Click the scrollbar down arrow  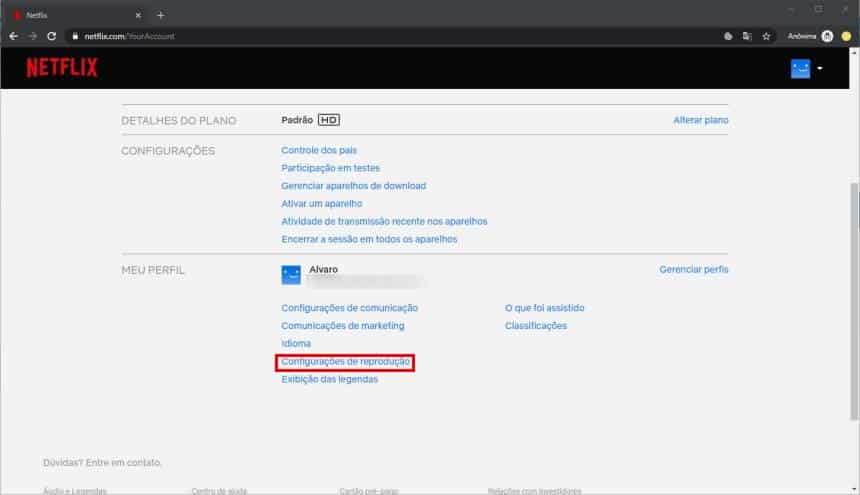click(x=854, y=489)
